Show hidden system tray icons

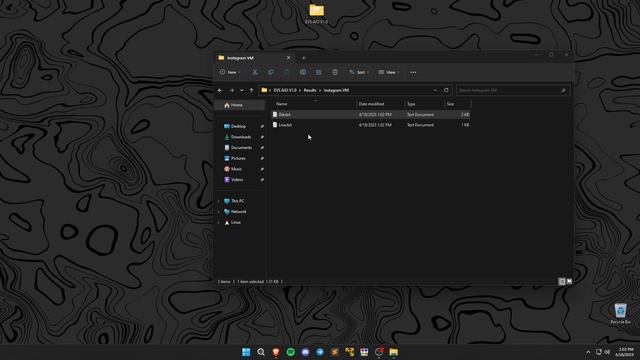[588, 352]
